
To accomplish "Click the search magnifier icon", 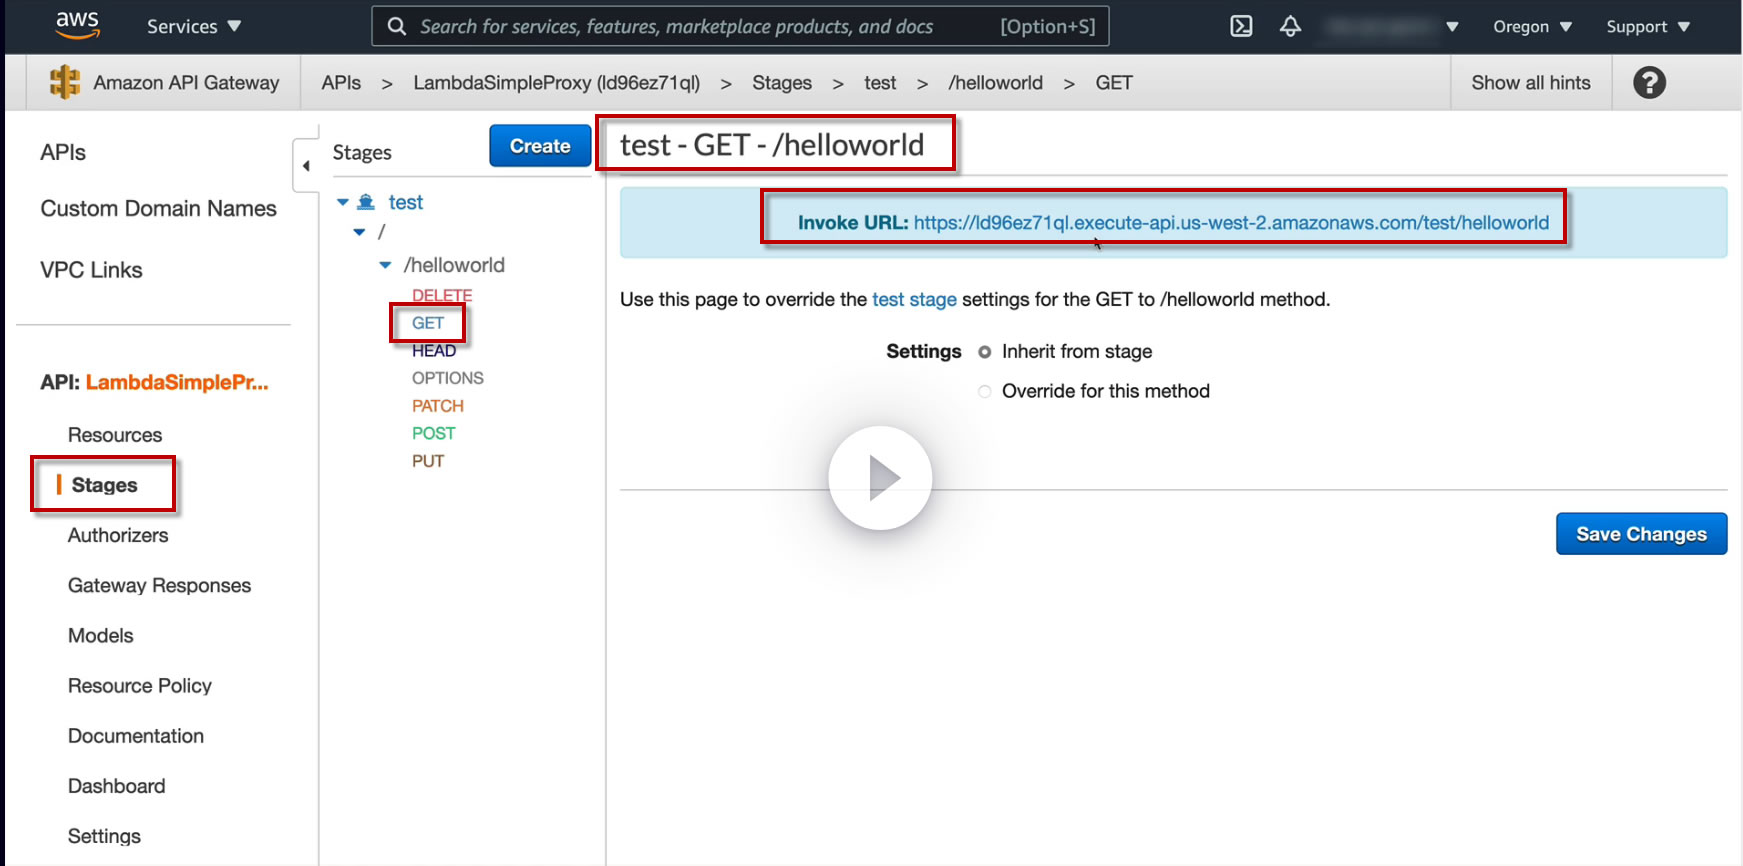I will pyautogui.click(x=397, y=26).
